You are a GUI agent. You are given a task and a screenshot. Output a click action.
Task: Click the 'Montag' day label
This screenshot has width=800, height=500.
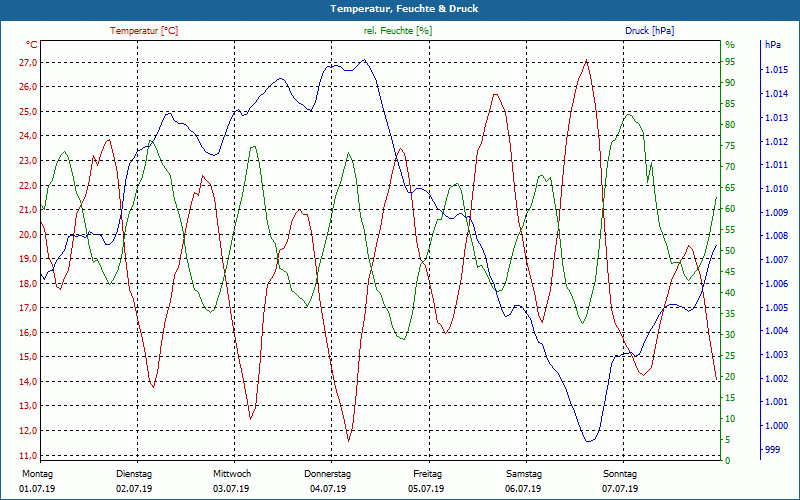pos(37,474)
